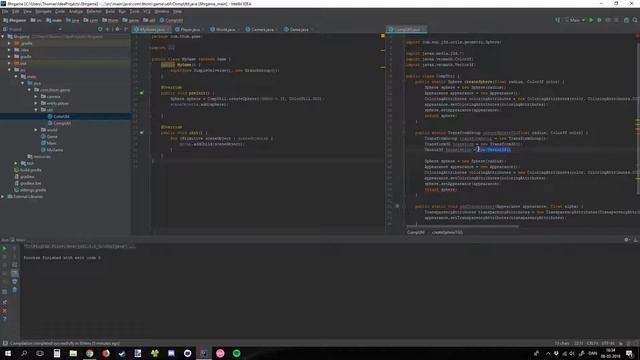Run the Main configuration with green play button

591,20
